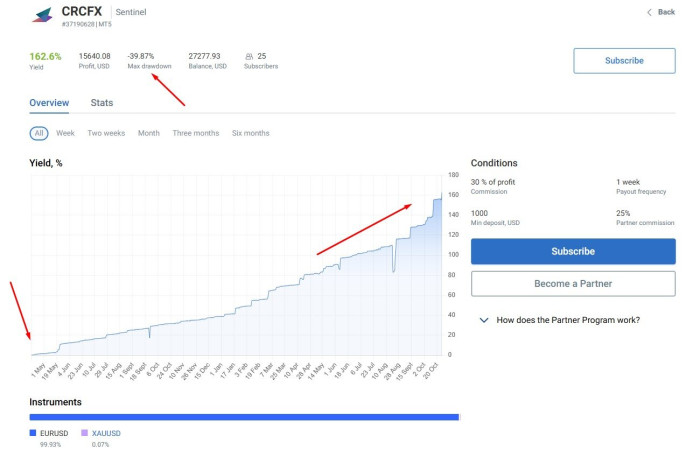Screen dimensions: 700x450
Task: Select the Six months time range
Action: [251, 133]
